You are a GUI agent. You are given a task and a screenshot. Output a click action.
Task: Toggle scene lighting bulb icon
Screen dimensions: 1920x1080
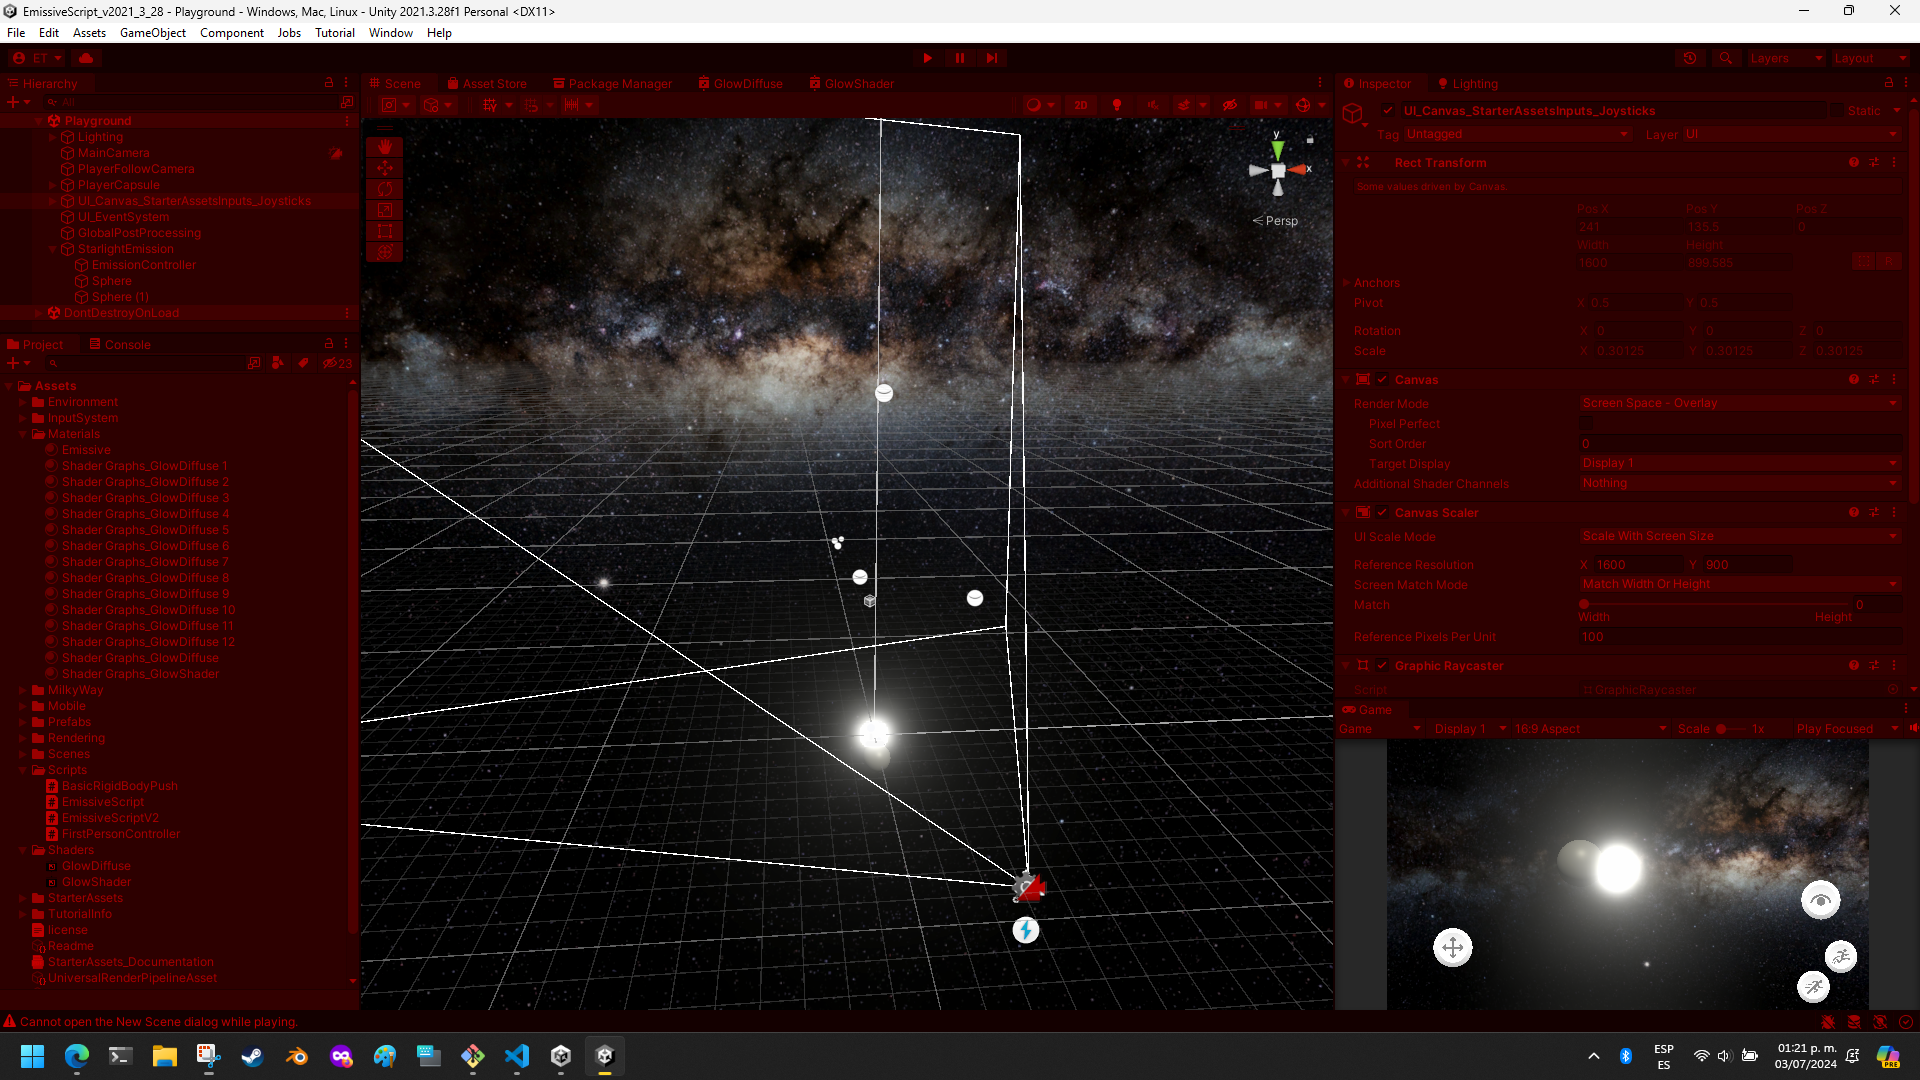pos(1117,105)
